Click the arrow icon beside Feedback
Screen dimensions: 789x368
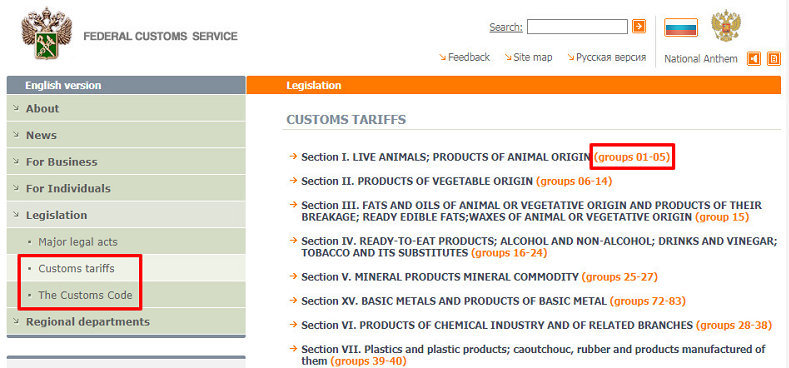442,57
